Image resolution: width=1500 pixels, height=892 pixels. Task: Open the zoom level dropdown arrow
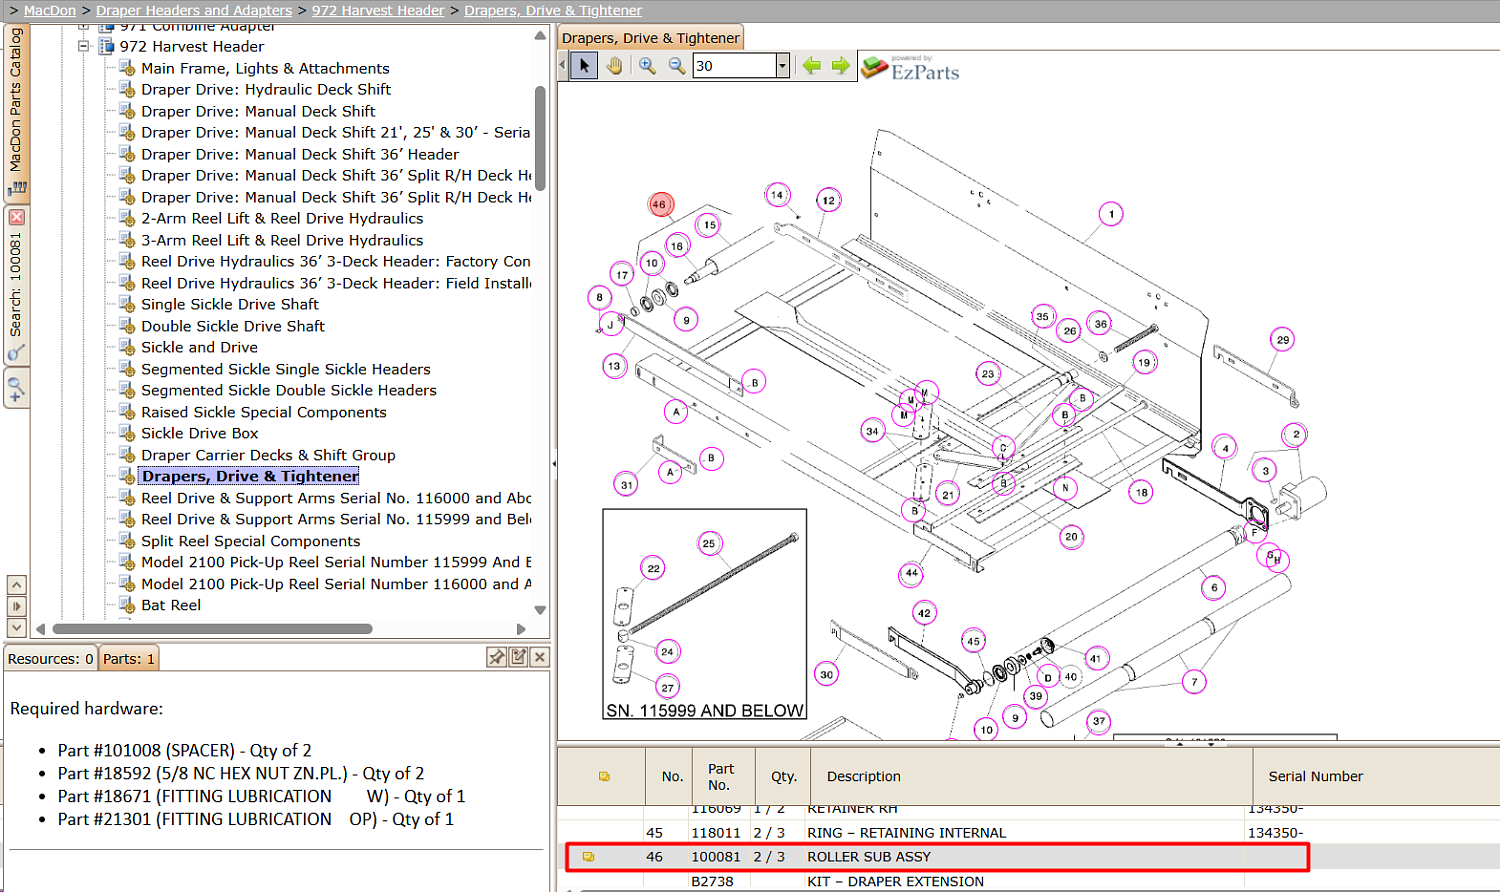point(783,66)
